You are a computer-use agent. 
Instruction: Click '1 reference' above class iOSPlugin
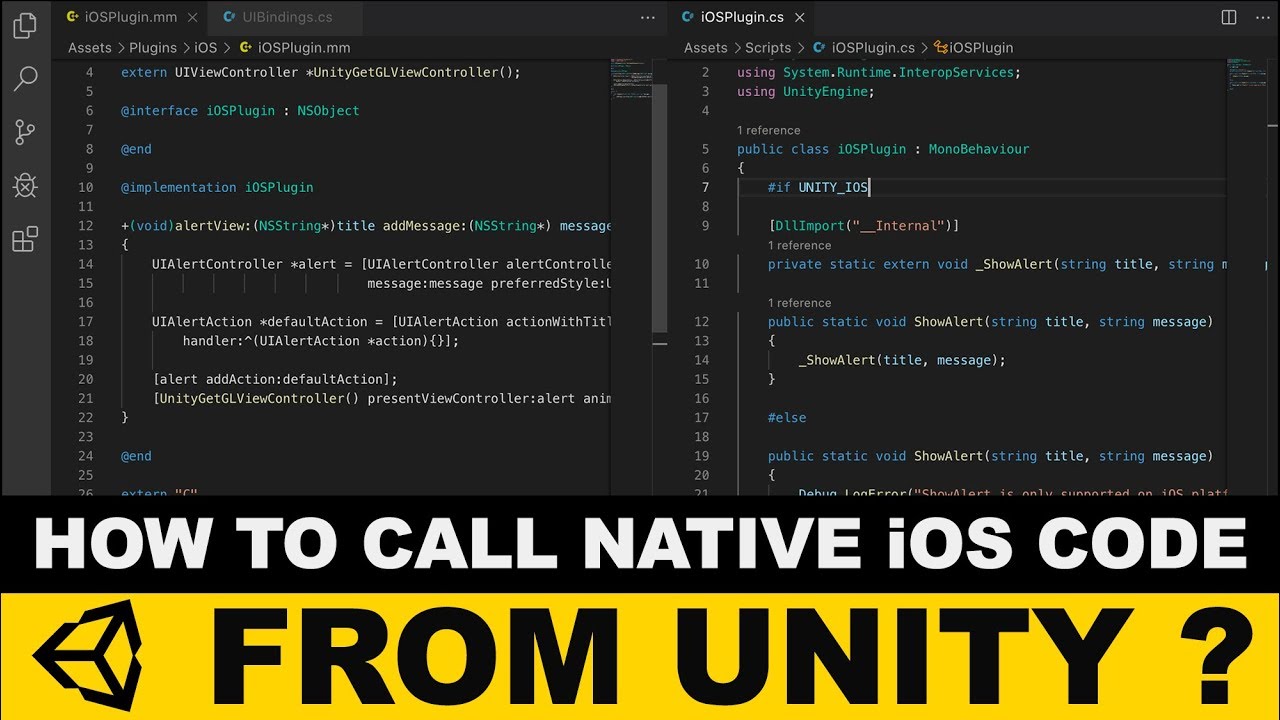pos(769,130)
